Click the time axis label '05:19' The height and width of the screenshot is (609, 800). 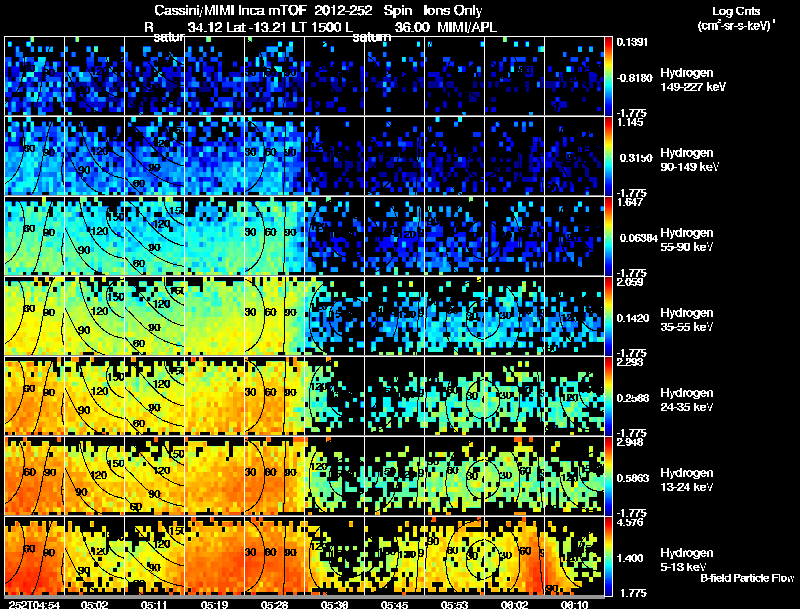[214, 604]
